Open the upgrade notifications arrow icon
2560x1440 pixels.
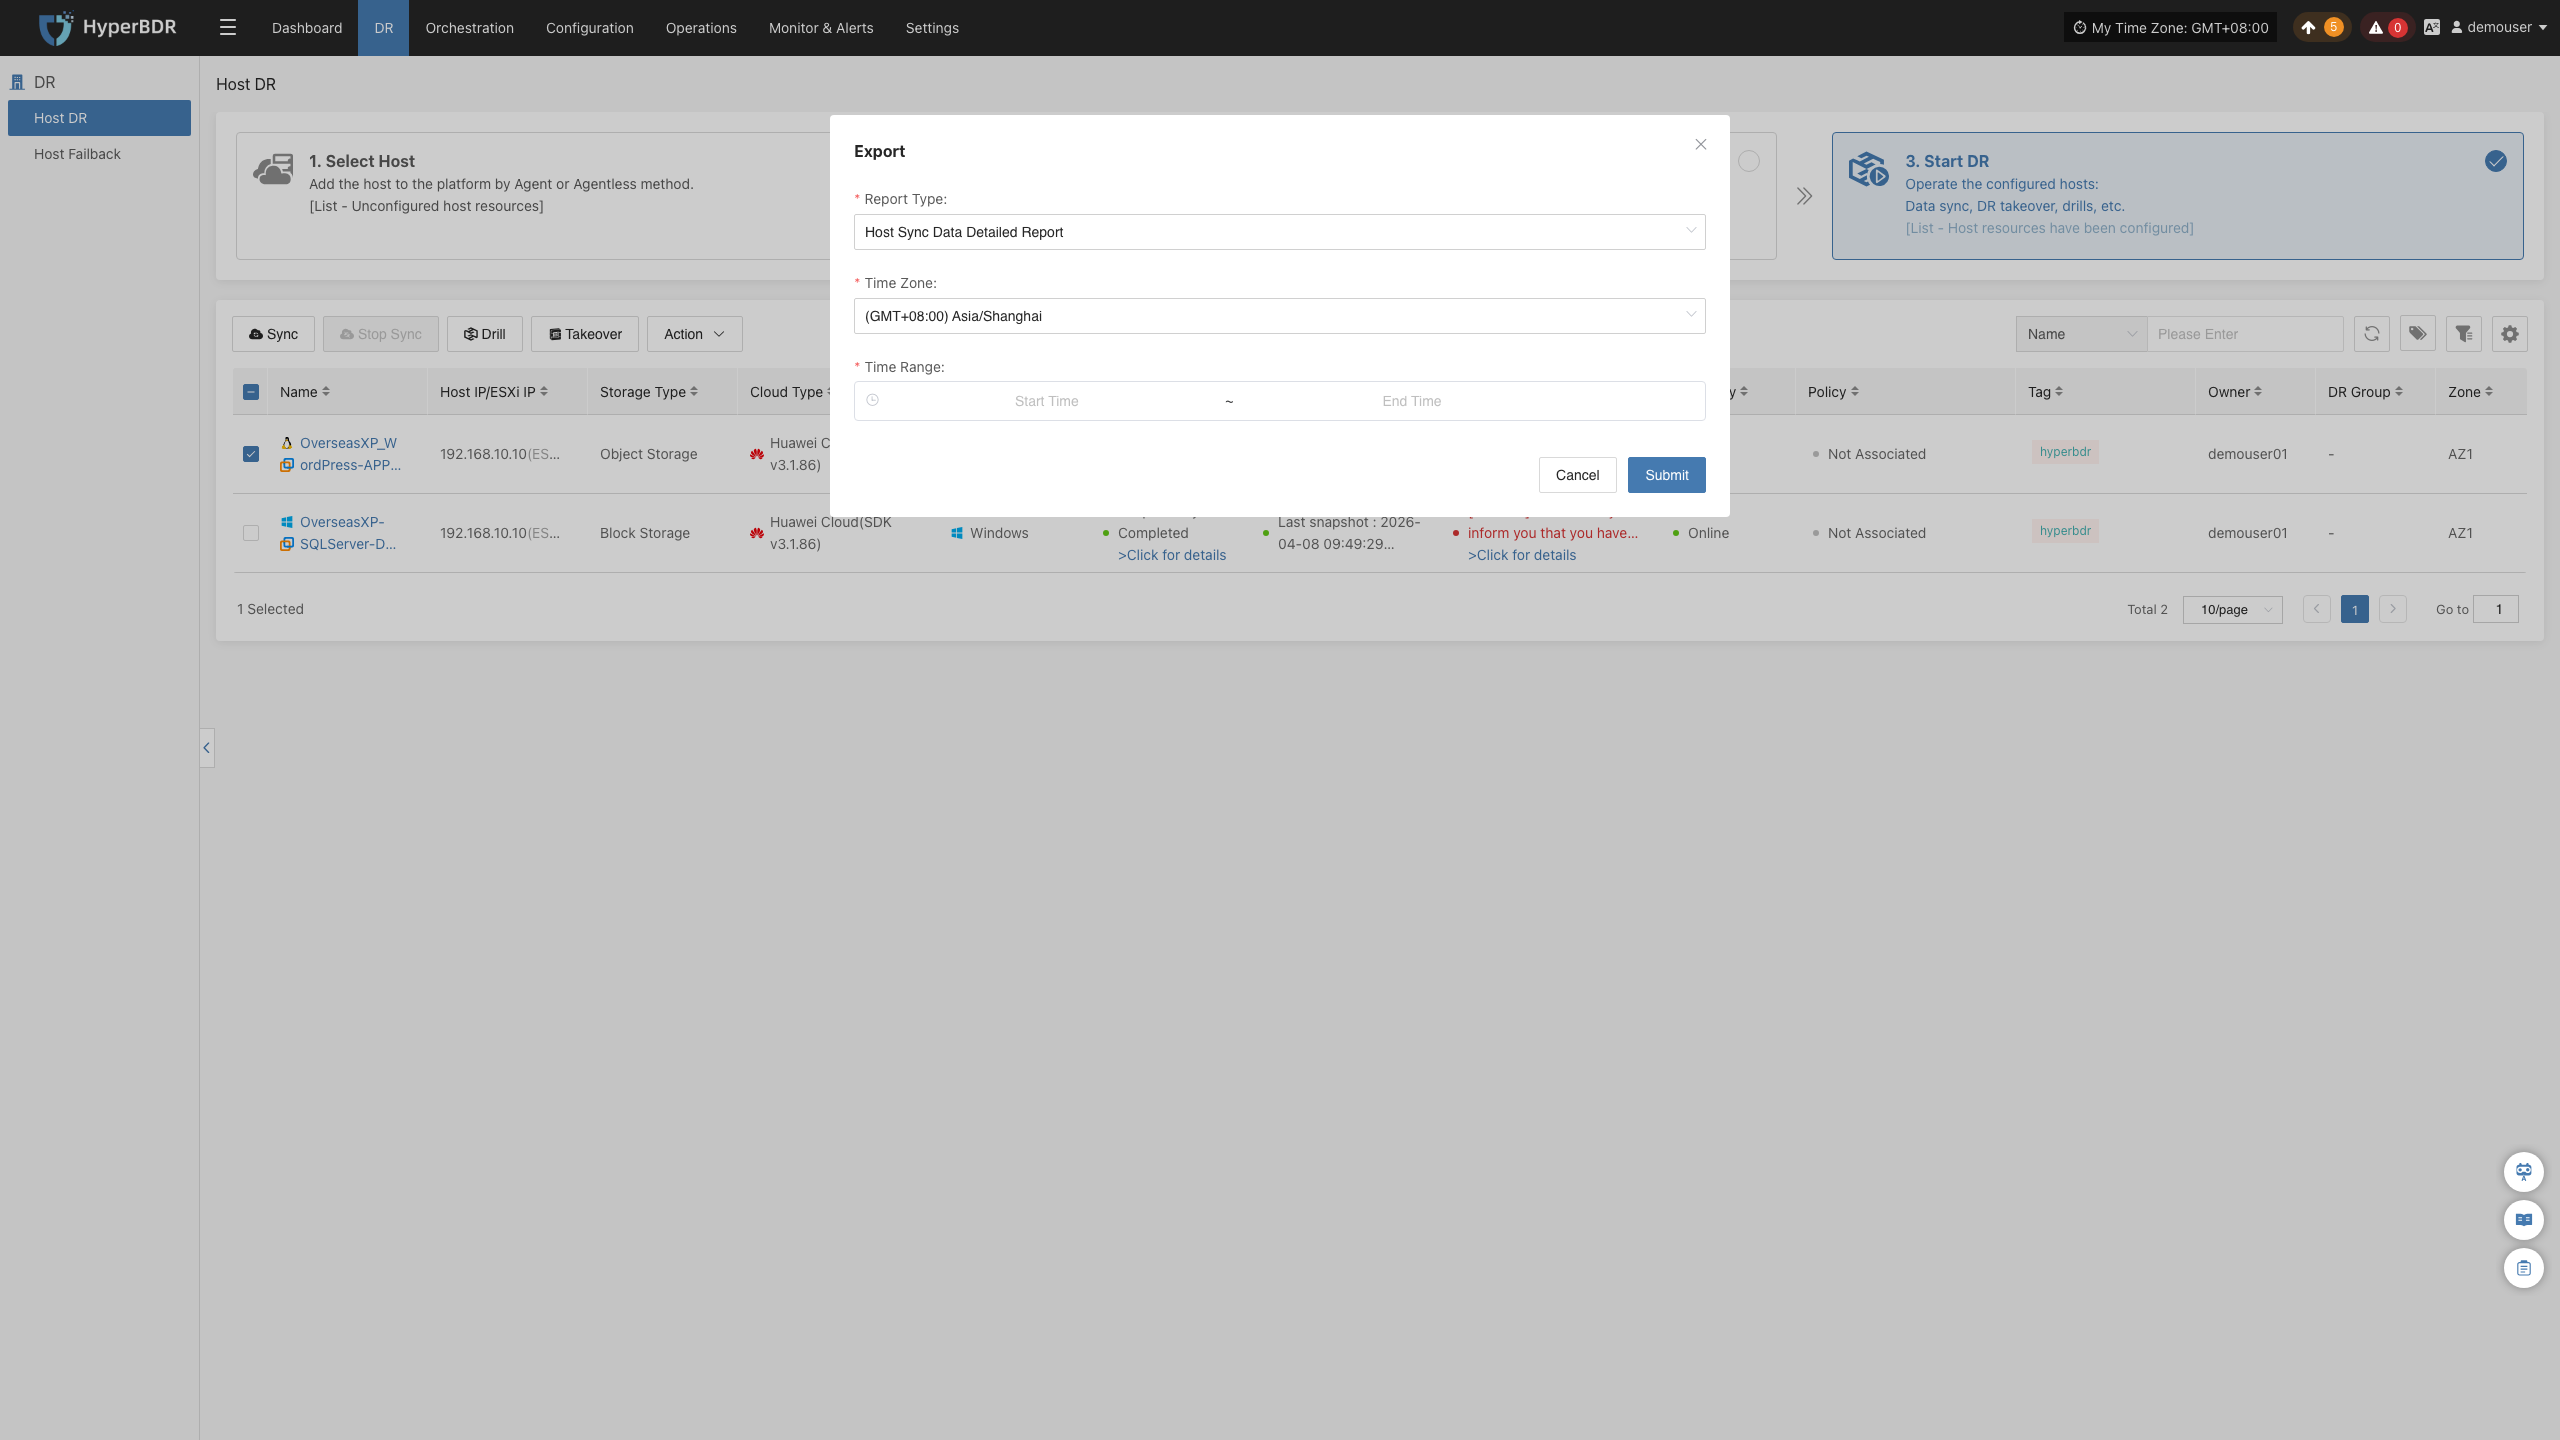tap(2308, 28)
